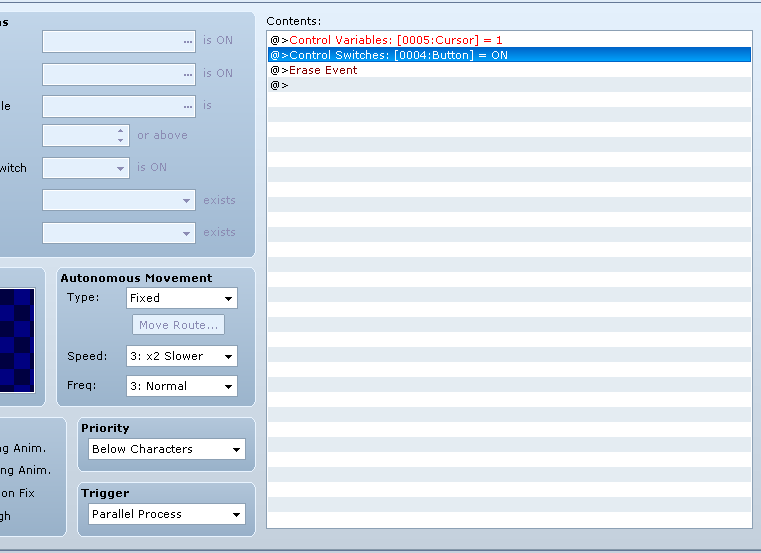Open the self switch condition dropdown
Image resolution: width=761 pixels, height=553 pixels.
(x=86, y=168)
